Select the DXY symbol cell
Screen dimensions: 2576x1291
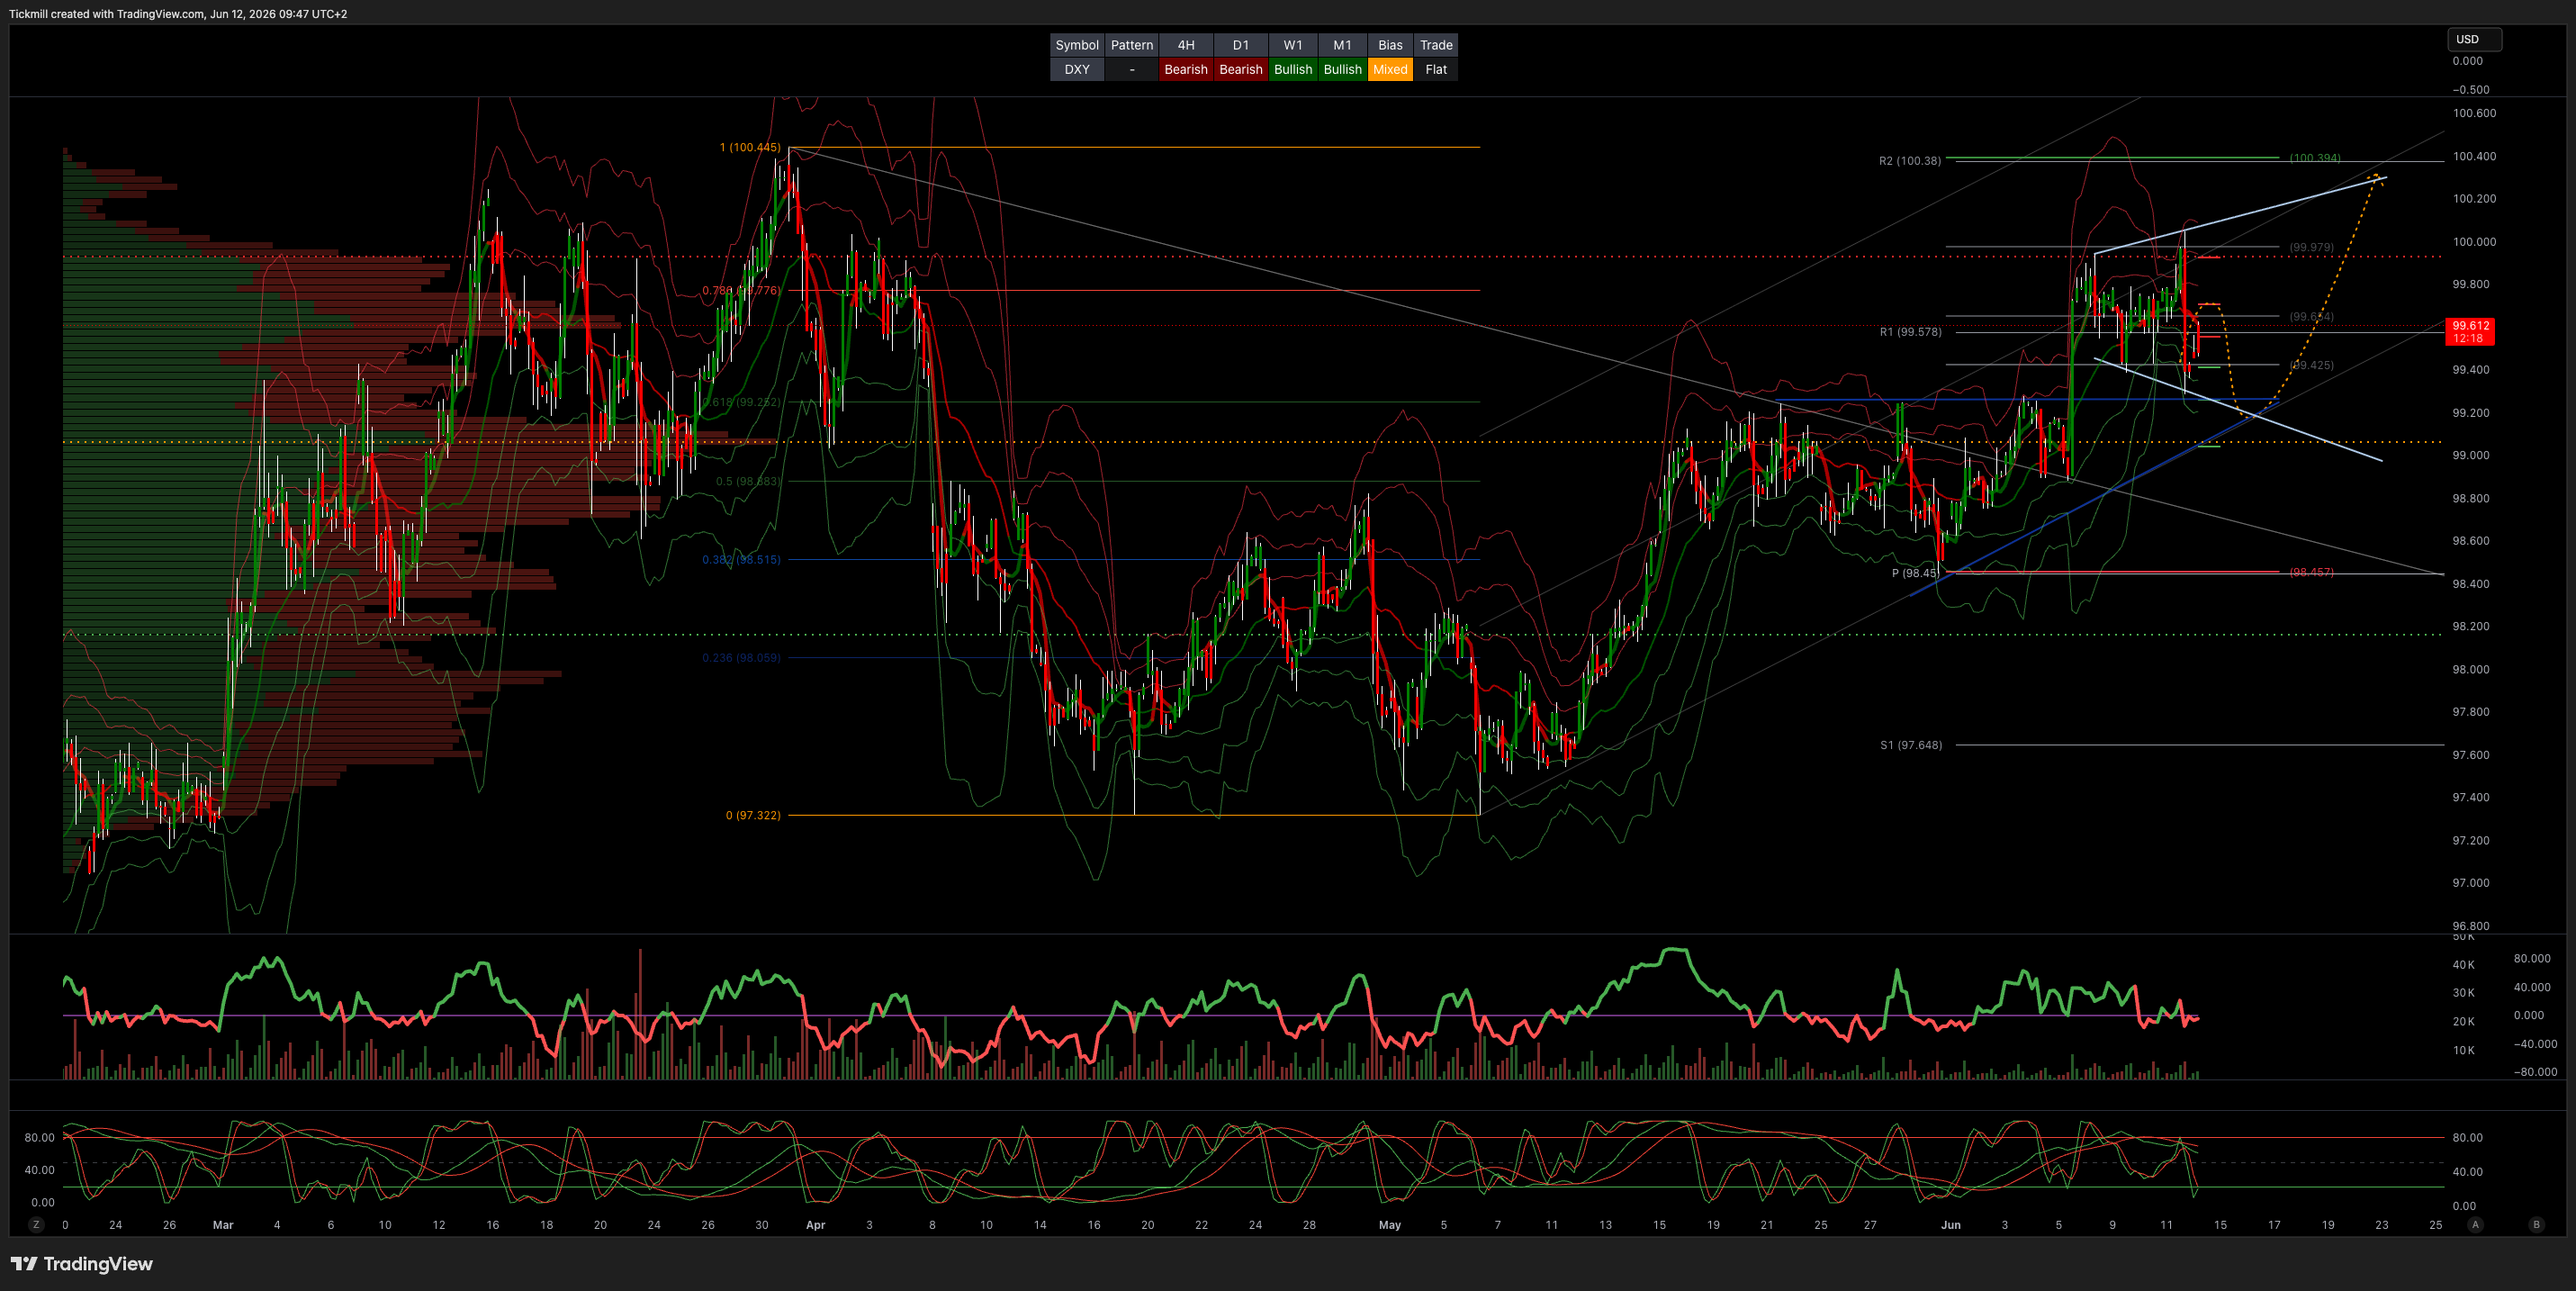tap(1077, 69)
